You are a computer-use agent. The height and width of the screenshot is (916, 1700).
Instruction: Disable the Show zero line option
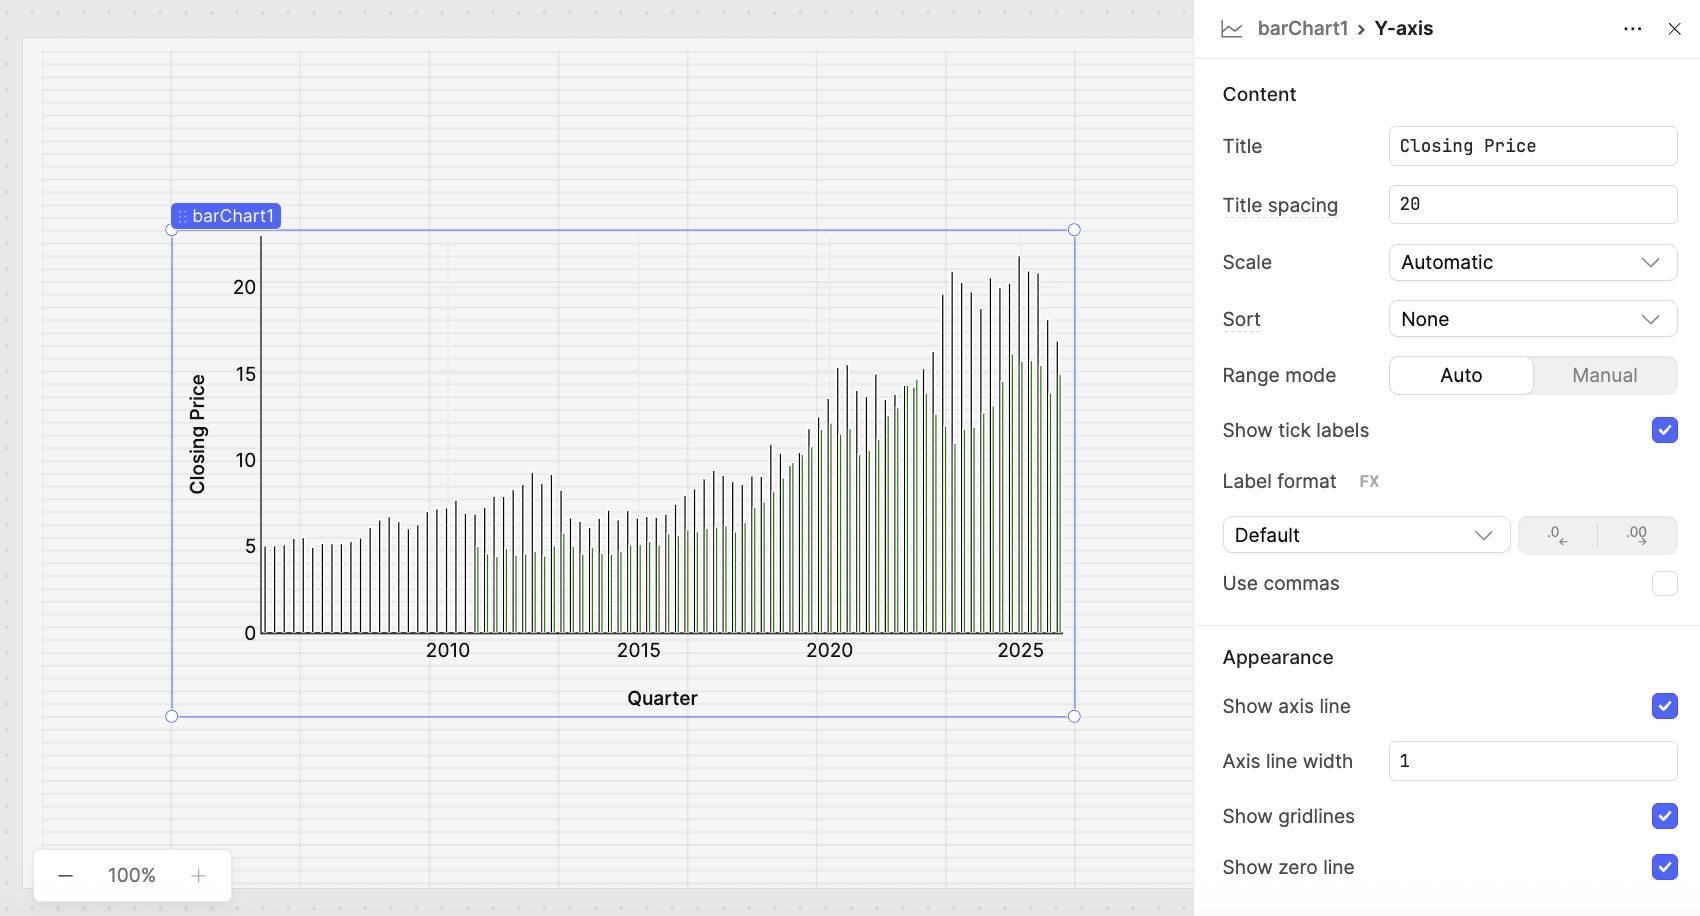tap(1664, 867)
